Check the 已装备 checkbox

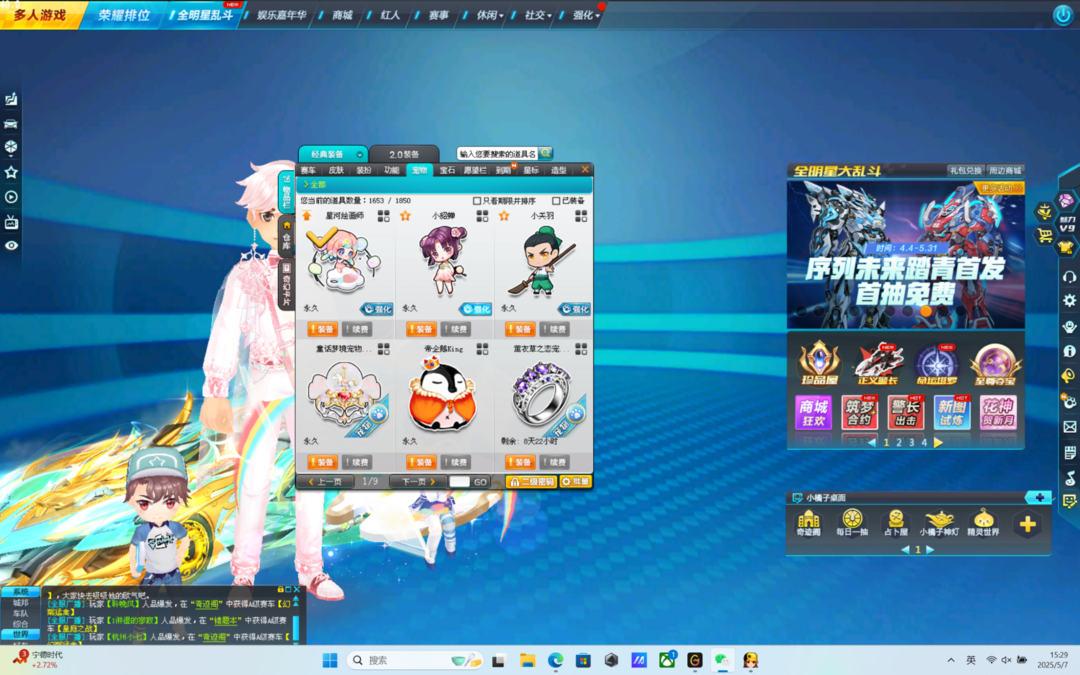pos(556,200)
